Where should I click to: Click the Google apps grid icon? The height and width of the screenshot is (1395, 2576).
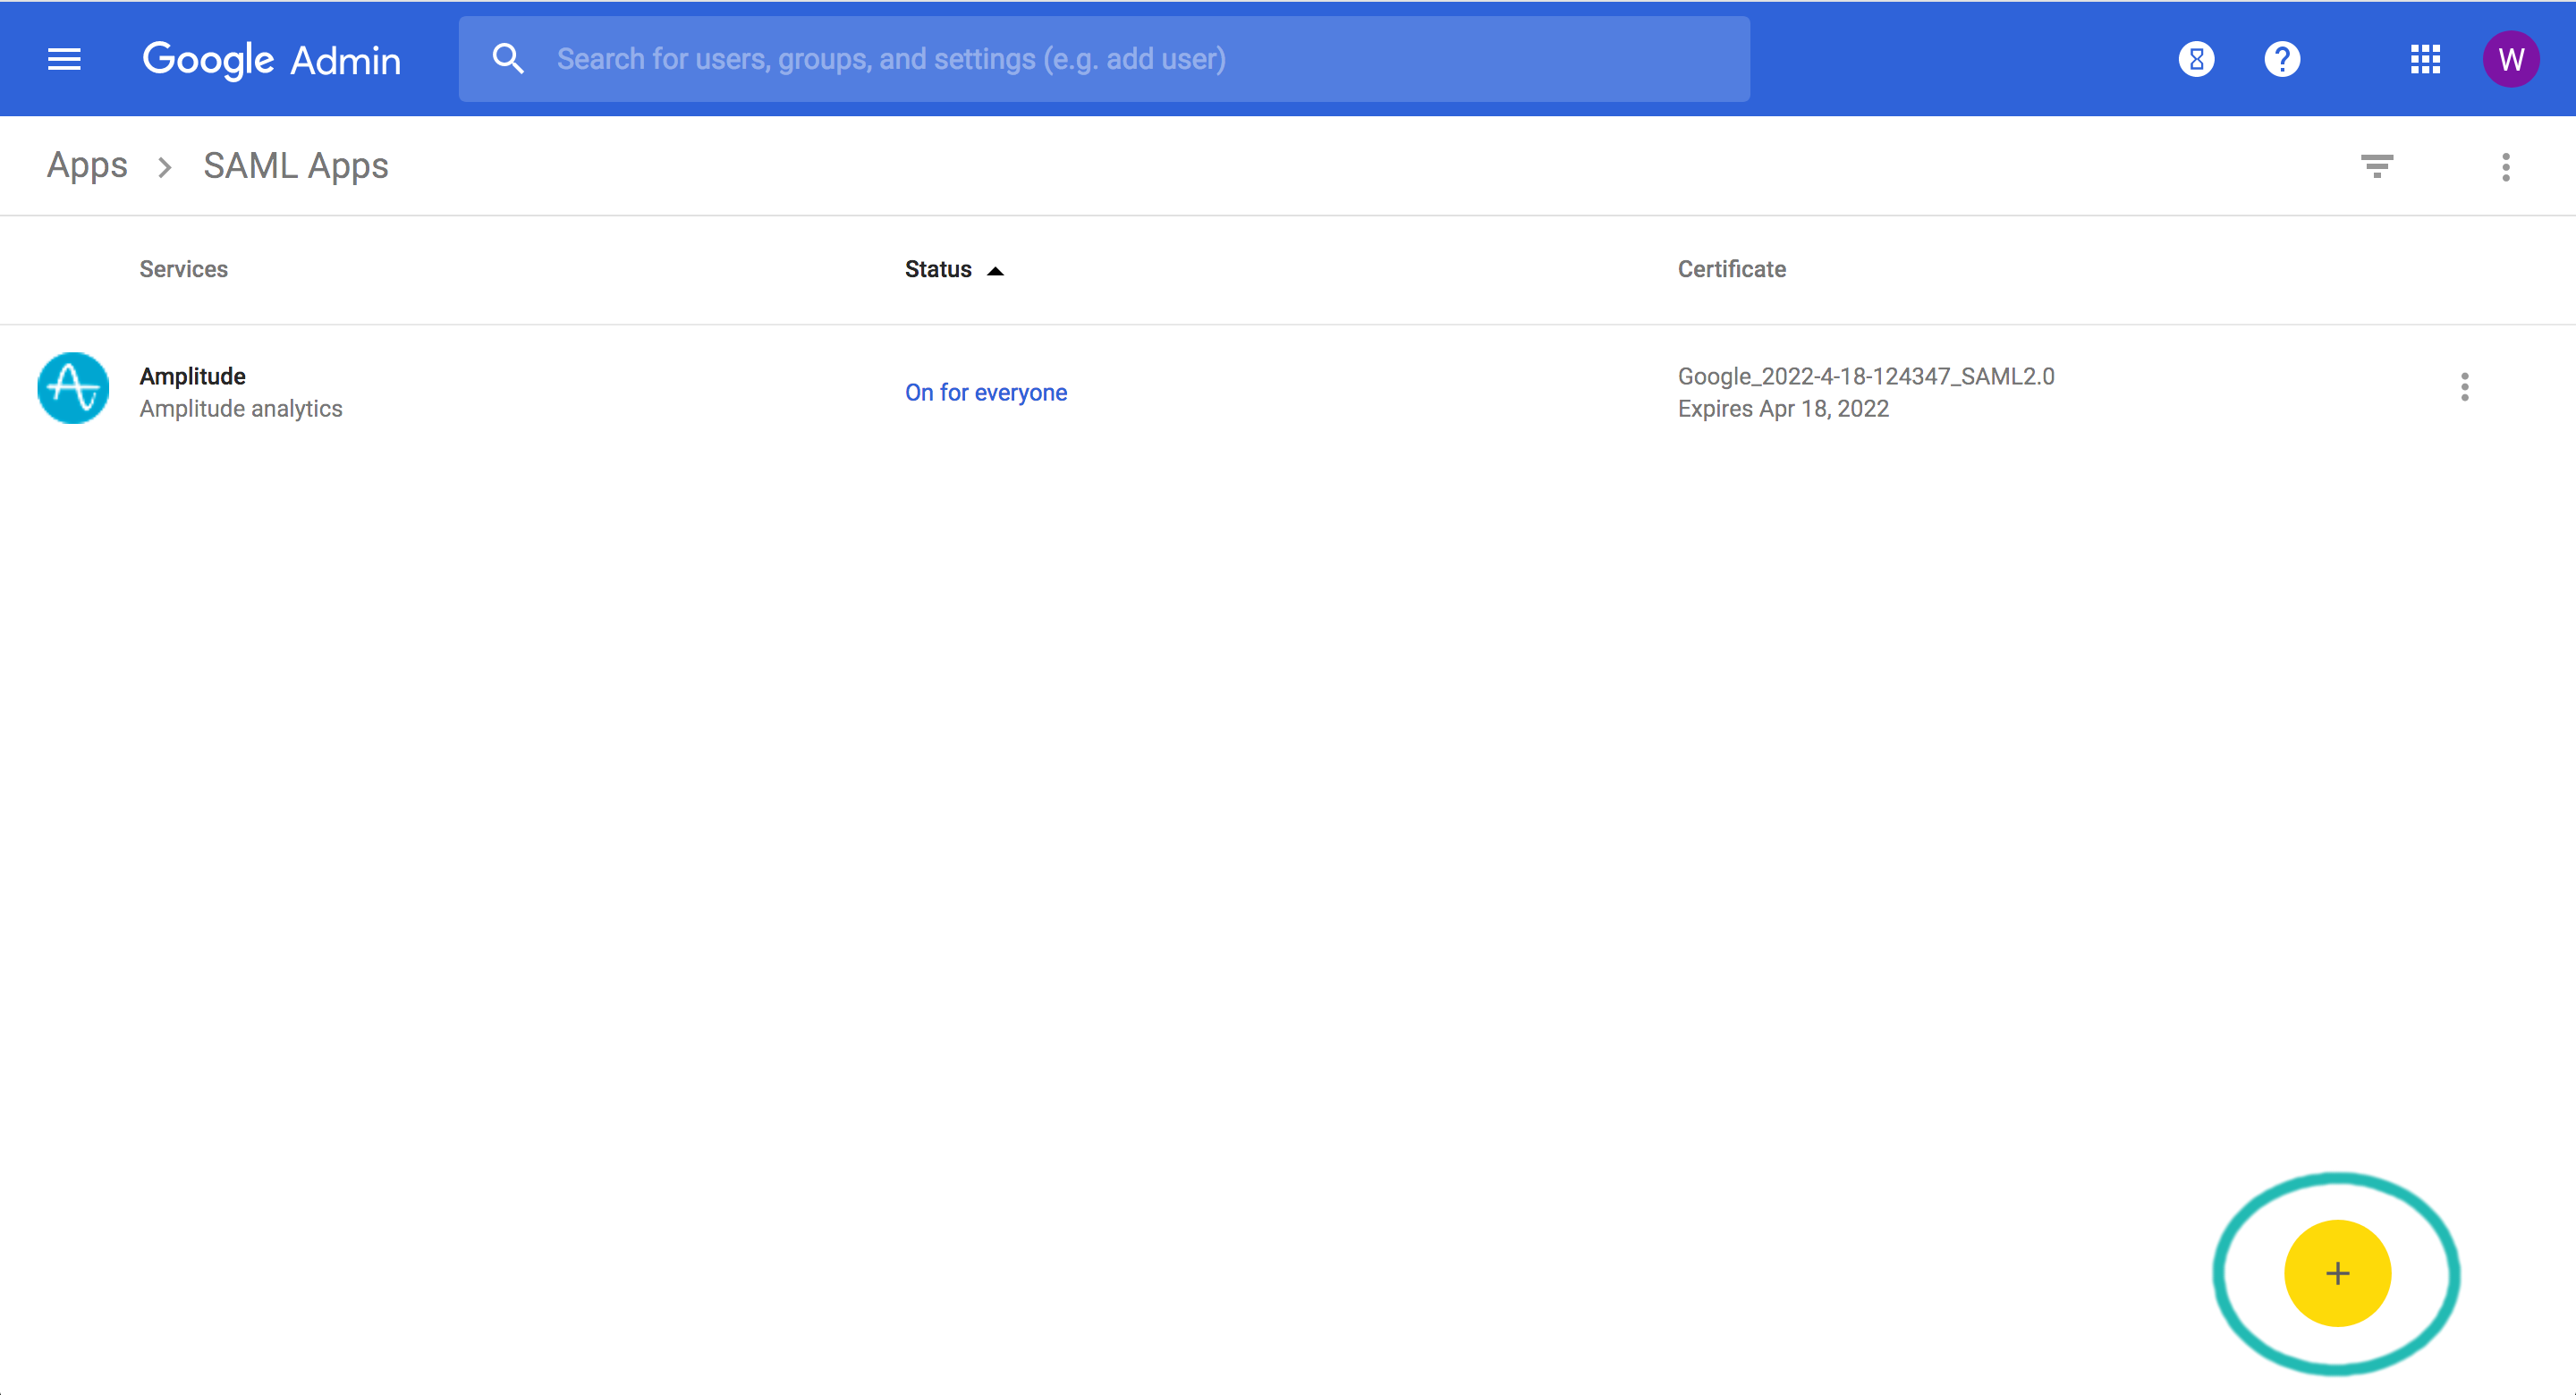(2425, 58)
